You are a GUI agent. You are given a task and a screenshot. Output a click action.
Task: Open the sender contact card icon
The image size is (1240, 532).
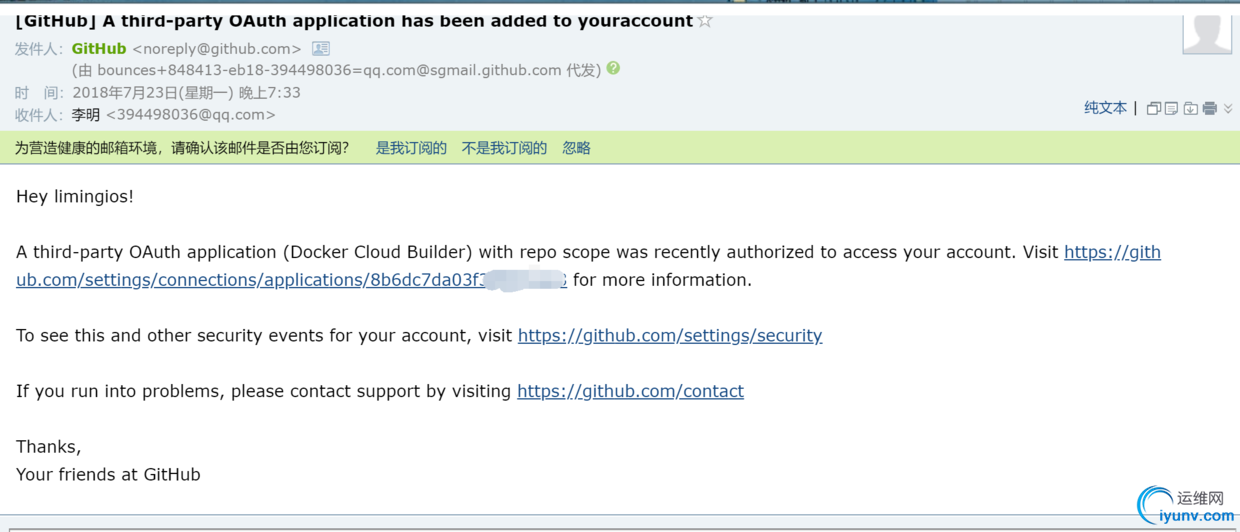point(320,48)
